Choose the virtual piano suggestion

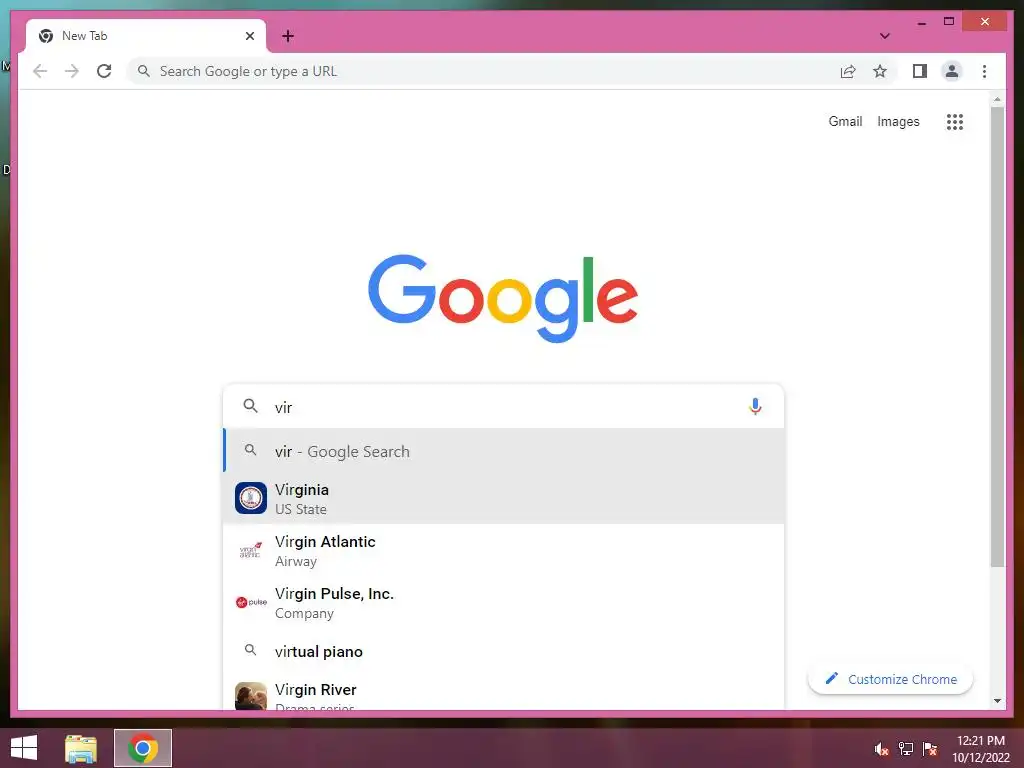pyautogui.click(x=504, y=651)
